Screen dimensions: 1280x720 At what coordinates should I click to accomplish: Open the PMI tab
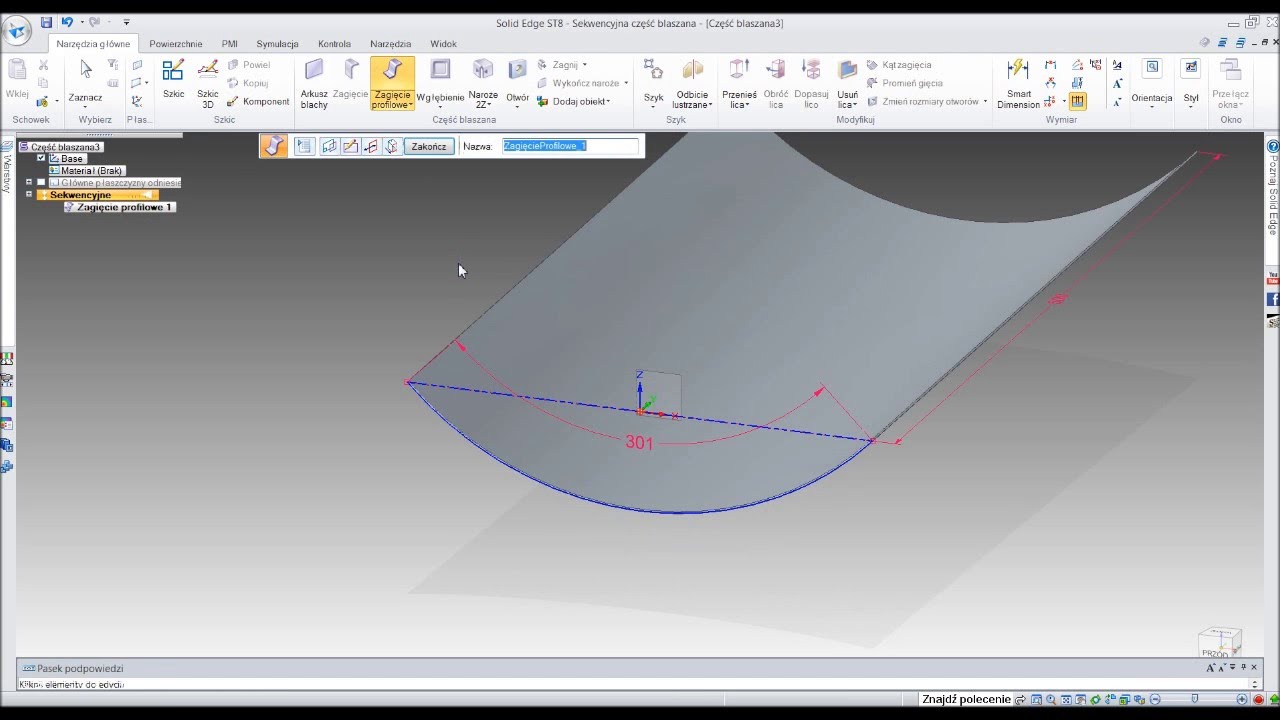[x=230, y=44]
